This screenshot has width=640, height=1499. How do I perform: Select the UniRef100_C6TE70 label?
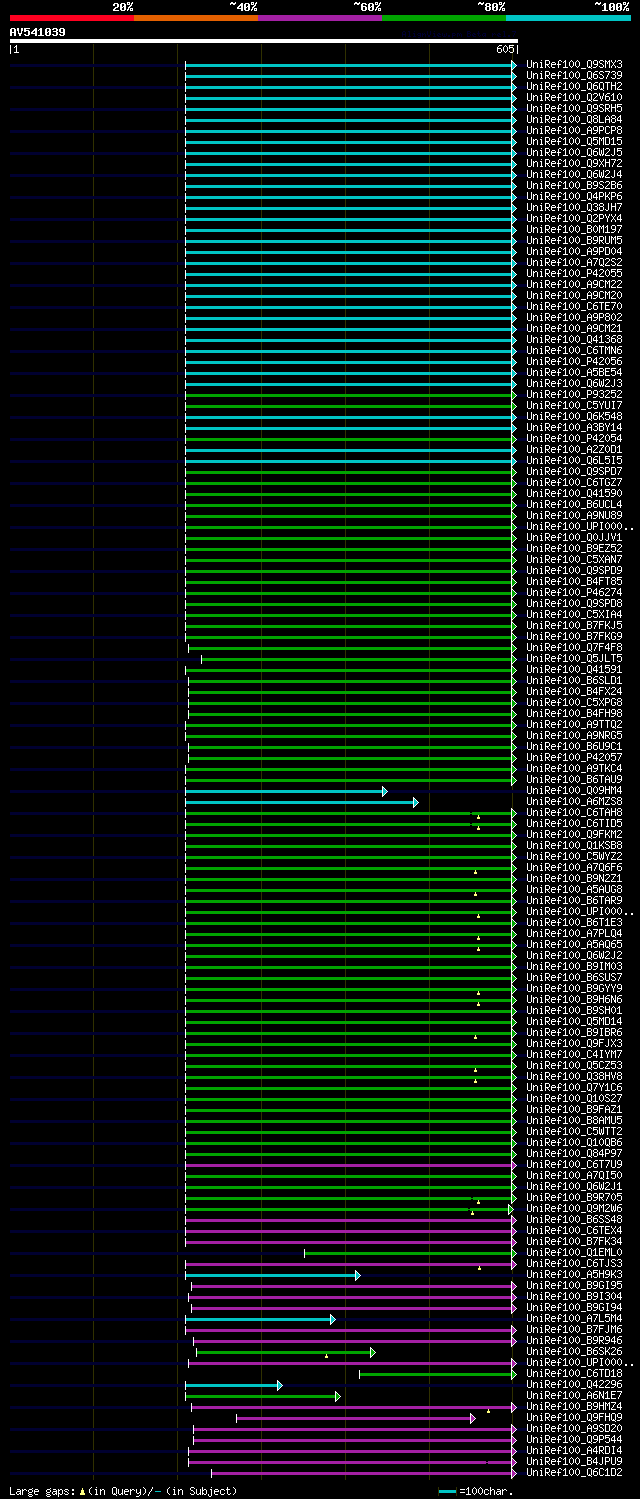pos(574,307)
